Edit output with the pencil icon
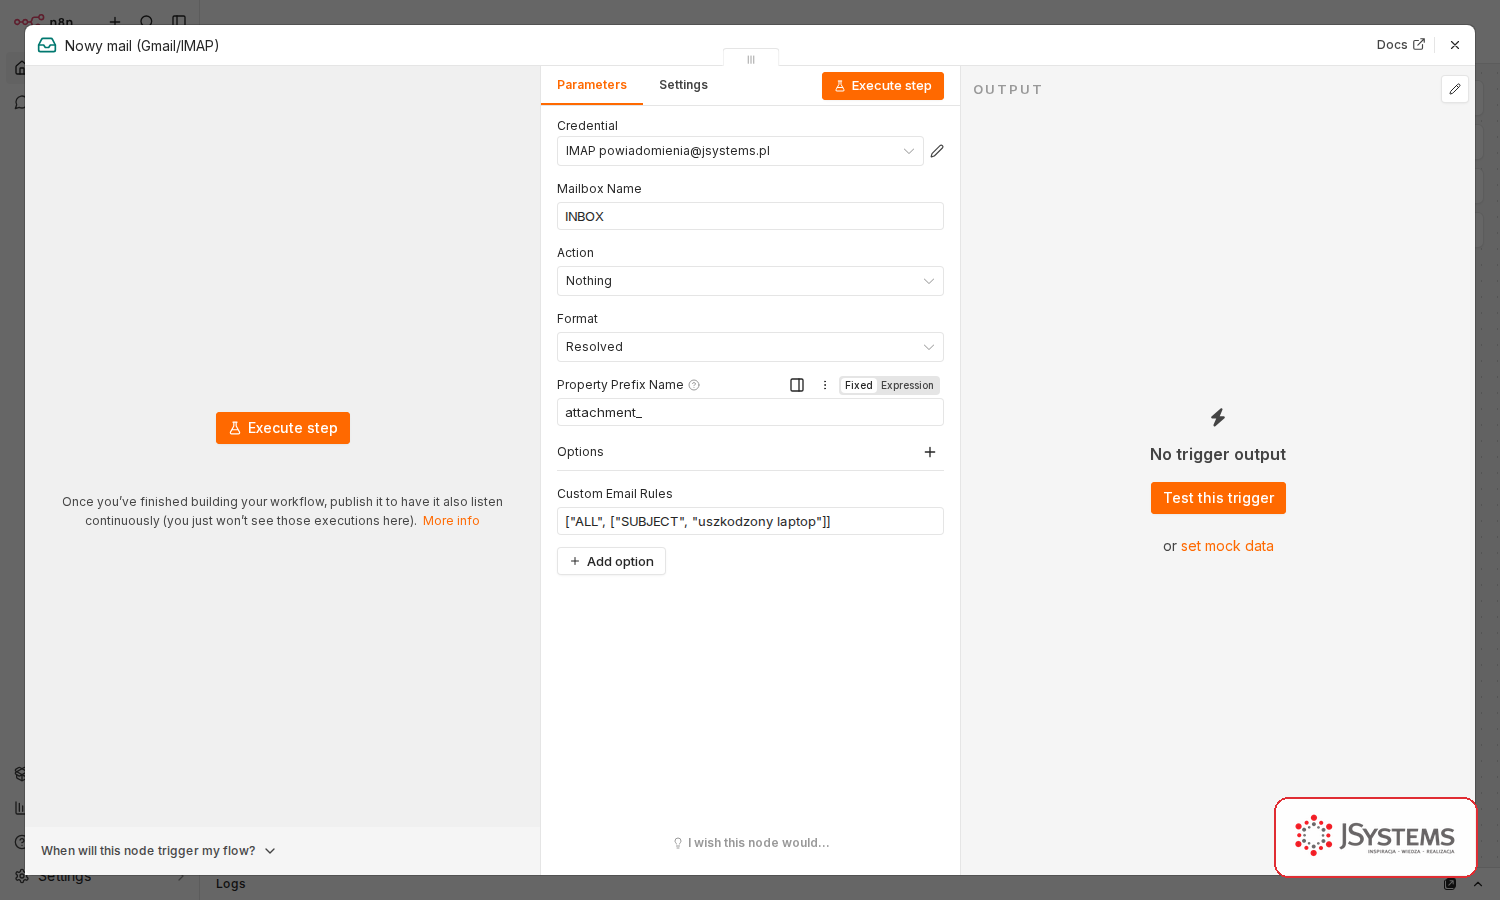This screenshot has height=900, width=1500. 1455,89
